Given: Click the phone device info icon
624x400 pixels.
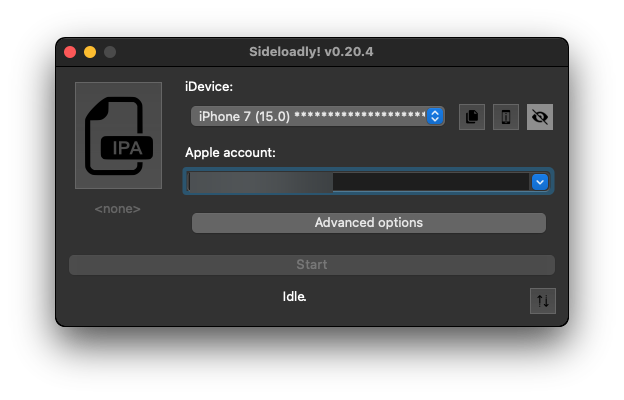Looking at the screenshot, I should (505, 117).
